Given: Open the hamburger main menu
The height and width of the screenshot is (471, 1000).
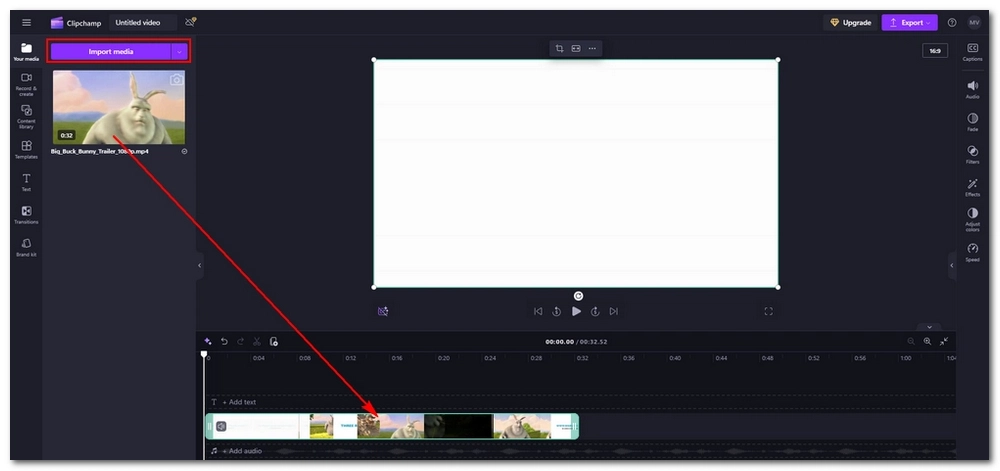Looking at the screenshot, I should click(26, 23).
